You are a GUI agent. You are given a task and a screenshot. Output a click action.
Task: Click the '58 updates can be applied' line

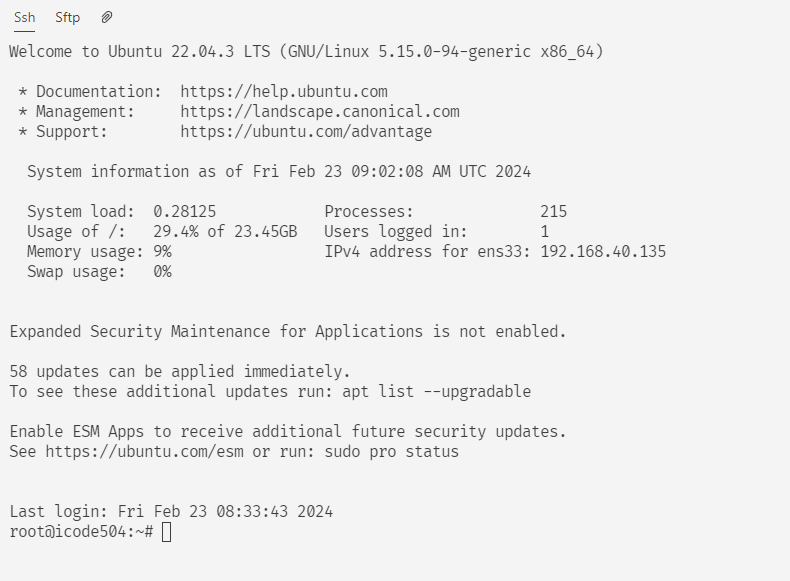(x=180, y=372)
